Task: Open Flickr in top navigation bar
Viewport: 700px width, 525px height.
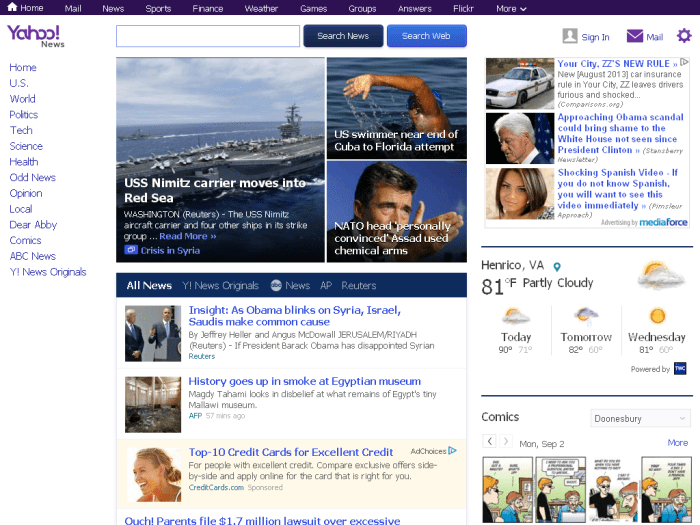Action: pos(463,8)
